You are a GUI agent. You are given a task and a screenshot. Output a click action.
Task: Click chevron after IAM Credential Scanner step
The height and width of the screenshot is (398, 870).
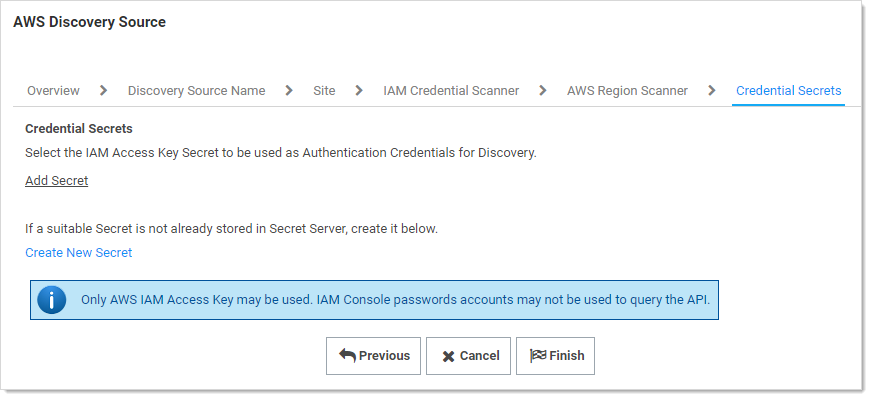(x=543, y=90)
